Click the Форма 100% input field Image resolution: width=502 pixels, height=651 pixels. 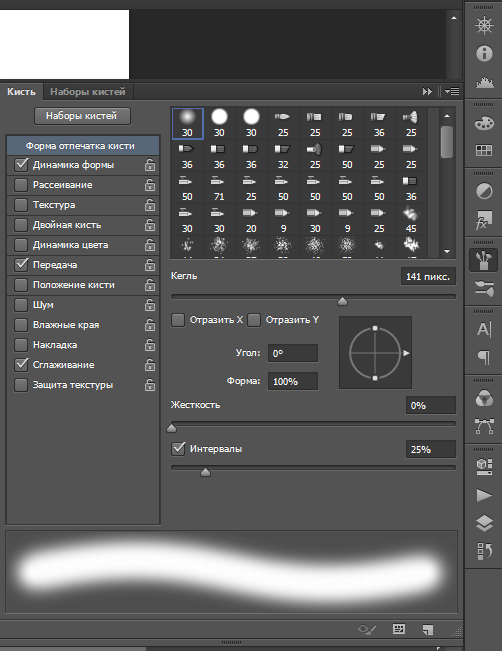coord(293,381)
